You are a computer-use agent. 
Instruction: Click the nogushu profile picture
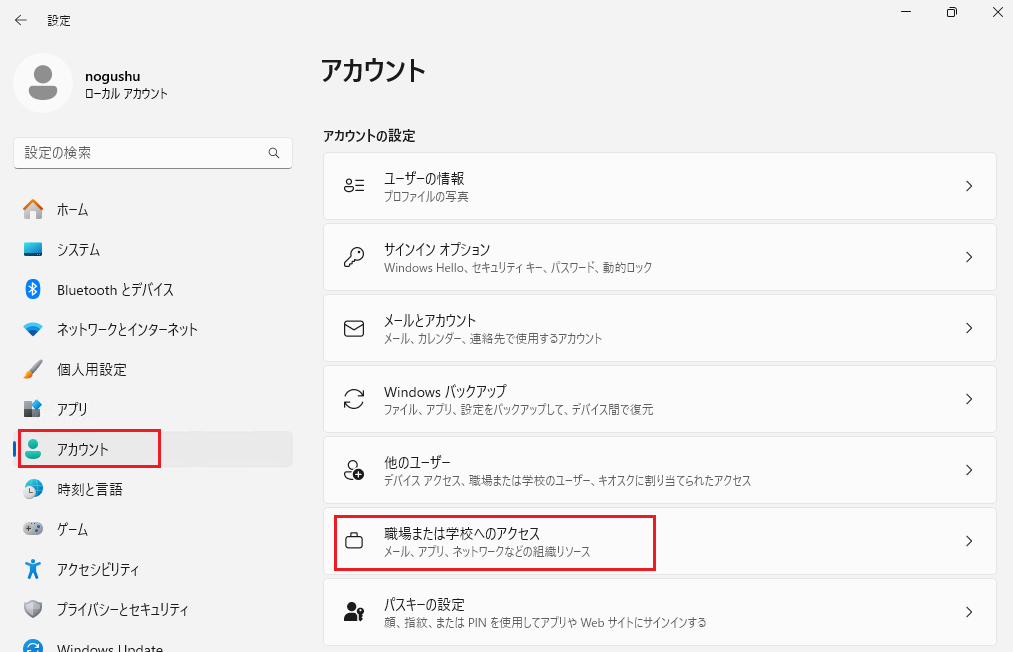pos(42,83)
